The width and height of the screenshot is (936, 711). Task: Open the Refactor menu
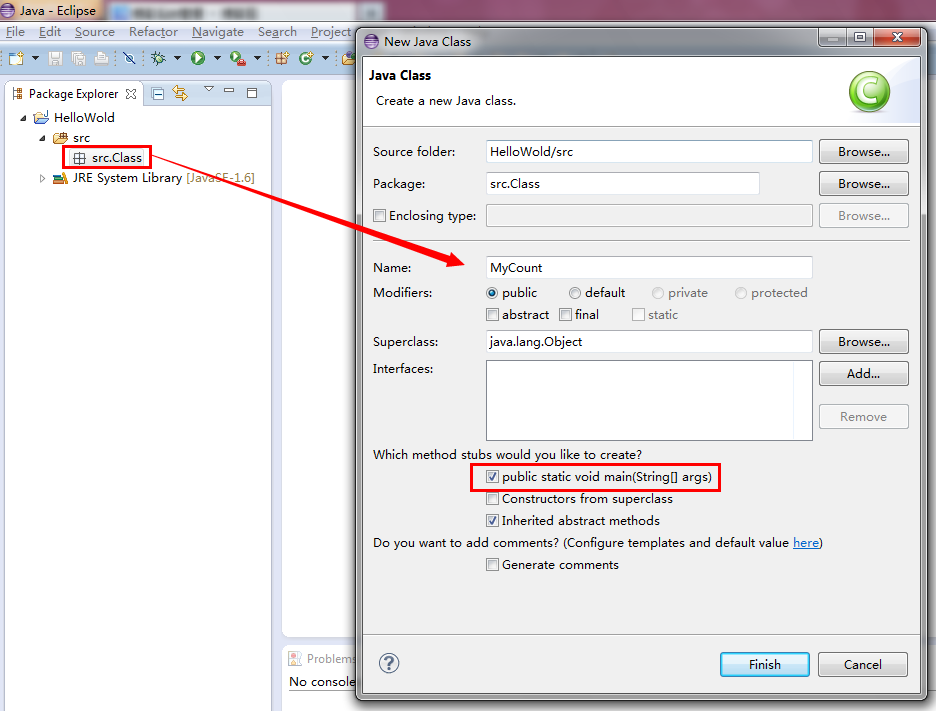point(153,32)
